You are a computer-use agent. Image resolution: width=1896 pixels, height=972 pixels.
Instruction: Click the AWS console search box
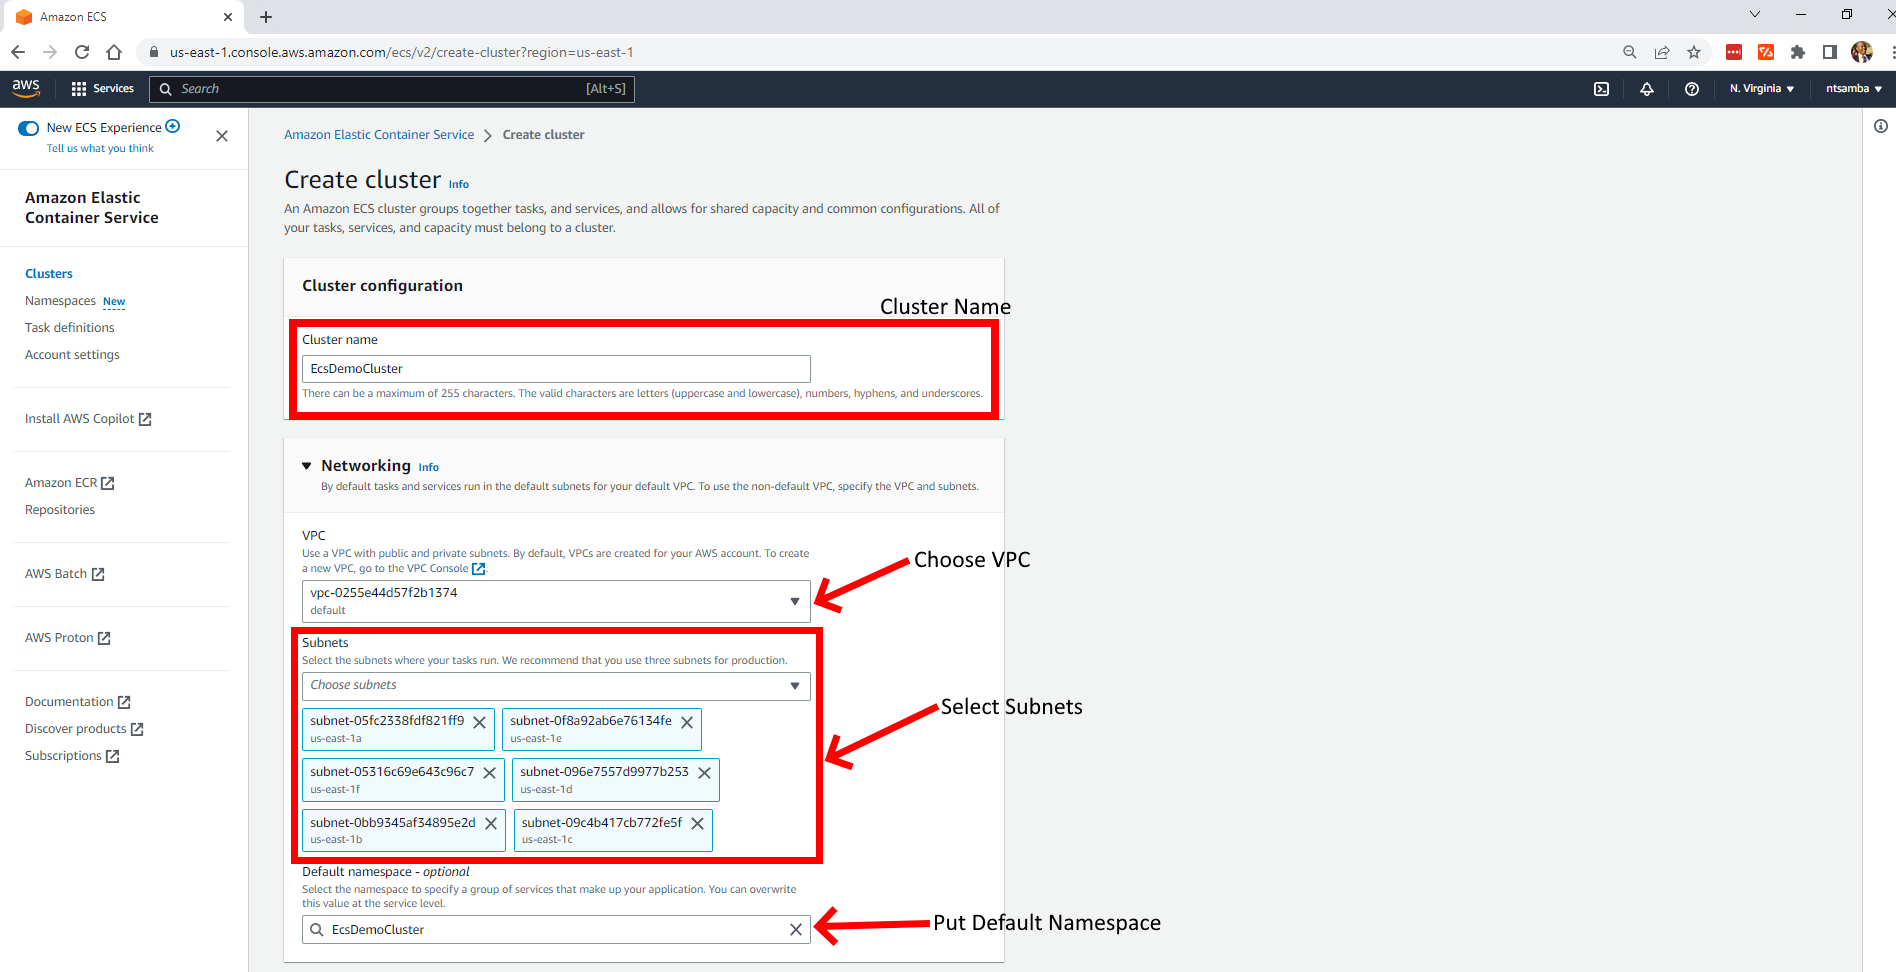(392, 89)
